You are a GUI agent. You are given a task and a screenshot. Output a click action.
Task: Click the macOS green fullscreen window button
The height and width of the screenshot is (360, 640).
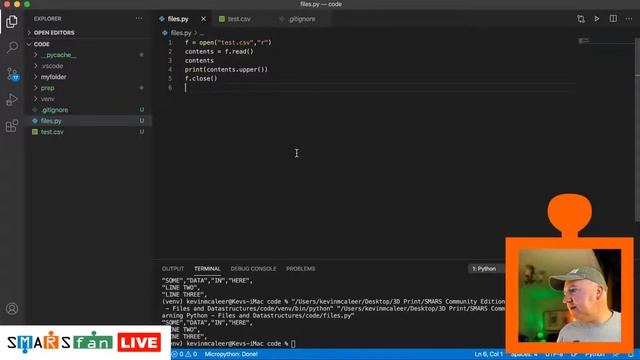coord(27,4)
